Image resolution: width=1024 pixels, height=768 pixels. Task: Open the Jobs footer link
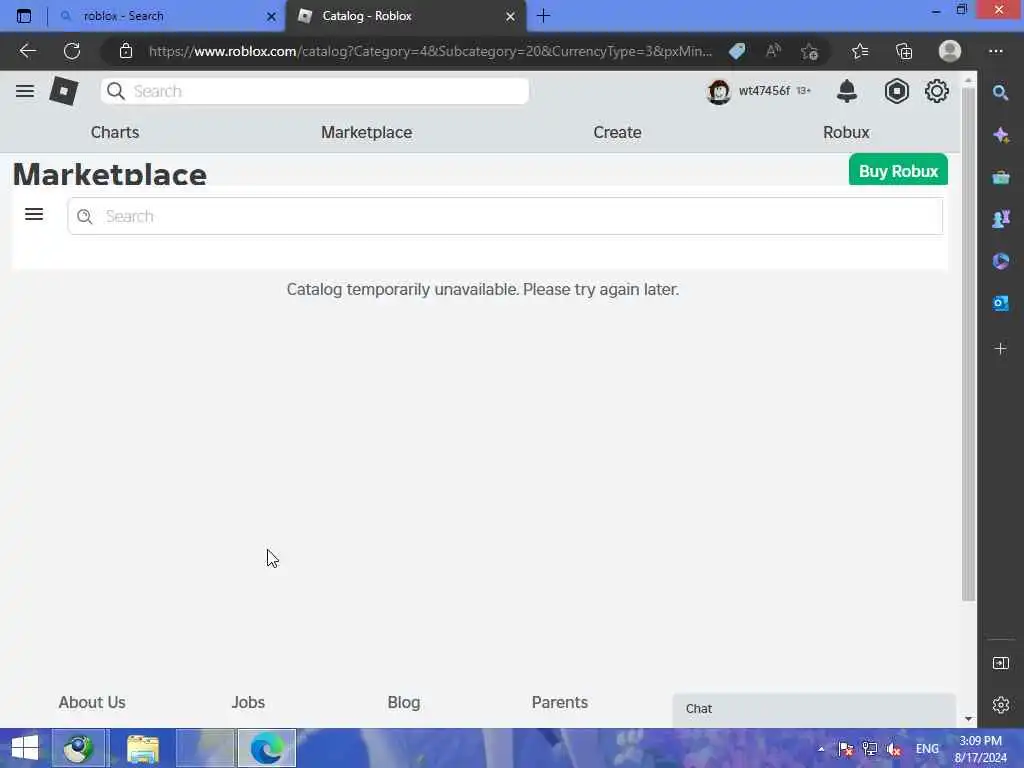pyautogui.click(x=248, y=702)
